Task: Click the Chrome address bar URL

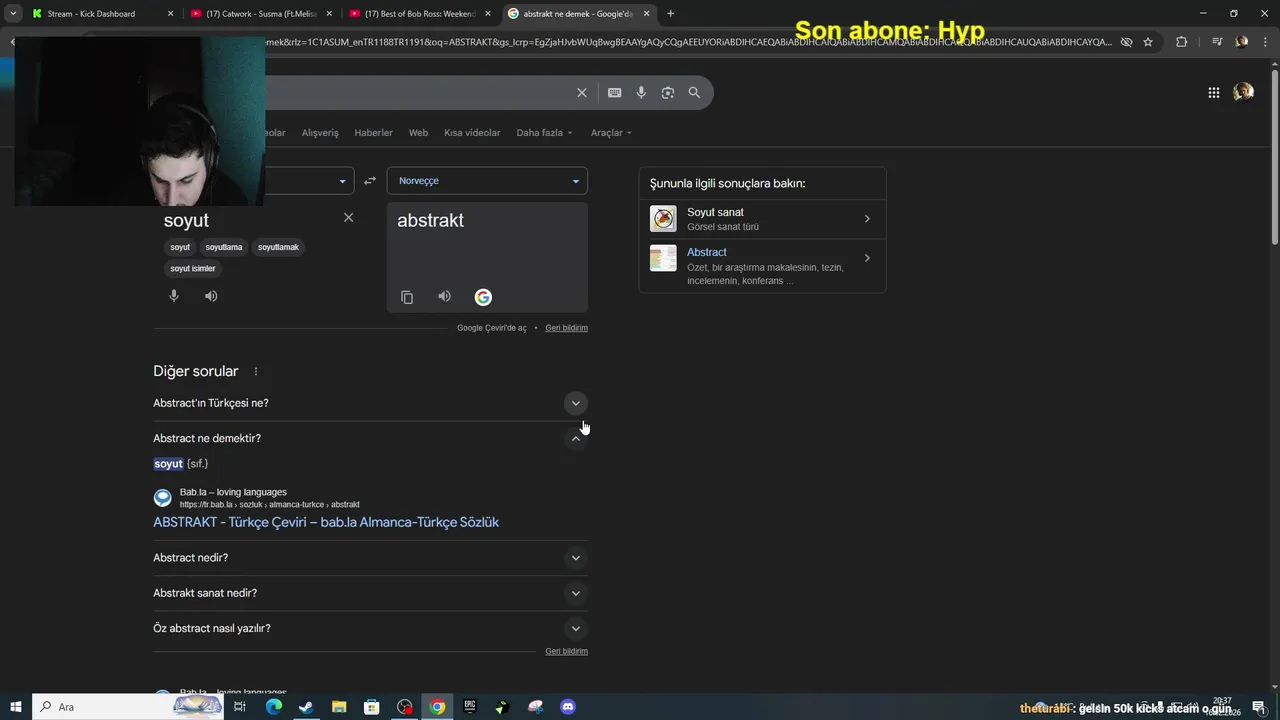Action: click(690, 42)
